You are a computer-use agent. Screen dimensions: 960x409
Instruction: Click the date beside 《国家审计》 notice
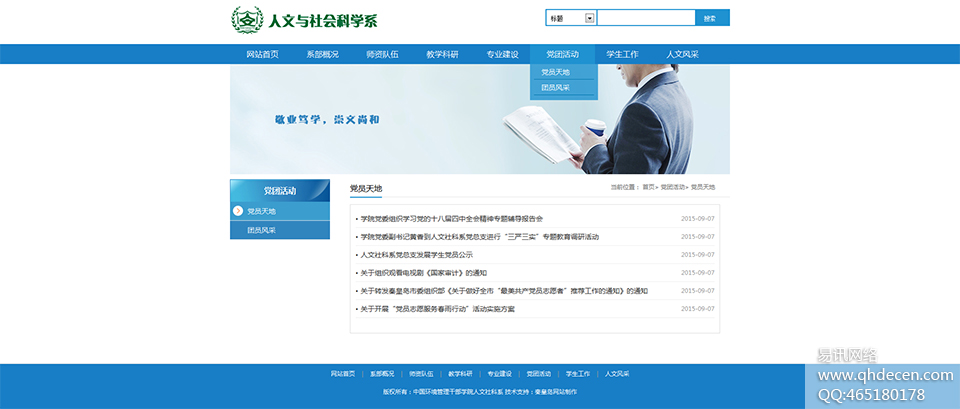698,272
